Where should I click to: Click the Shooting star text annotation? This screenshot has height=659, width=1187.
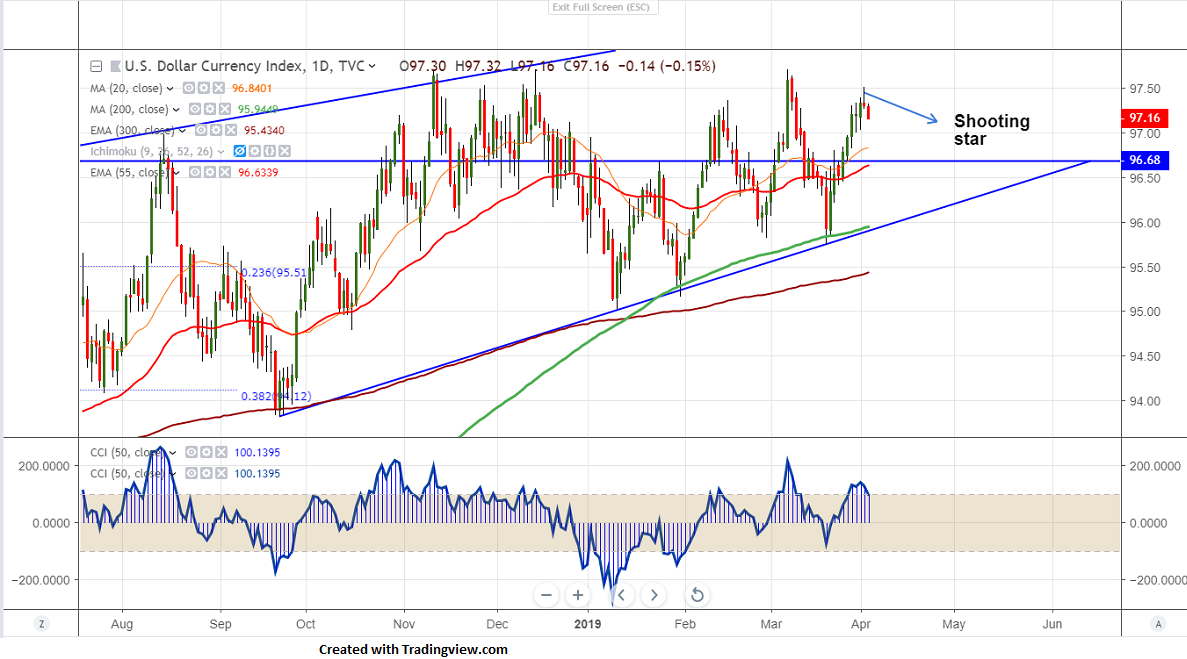(x=992, y=130)
